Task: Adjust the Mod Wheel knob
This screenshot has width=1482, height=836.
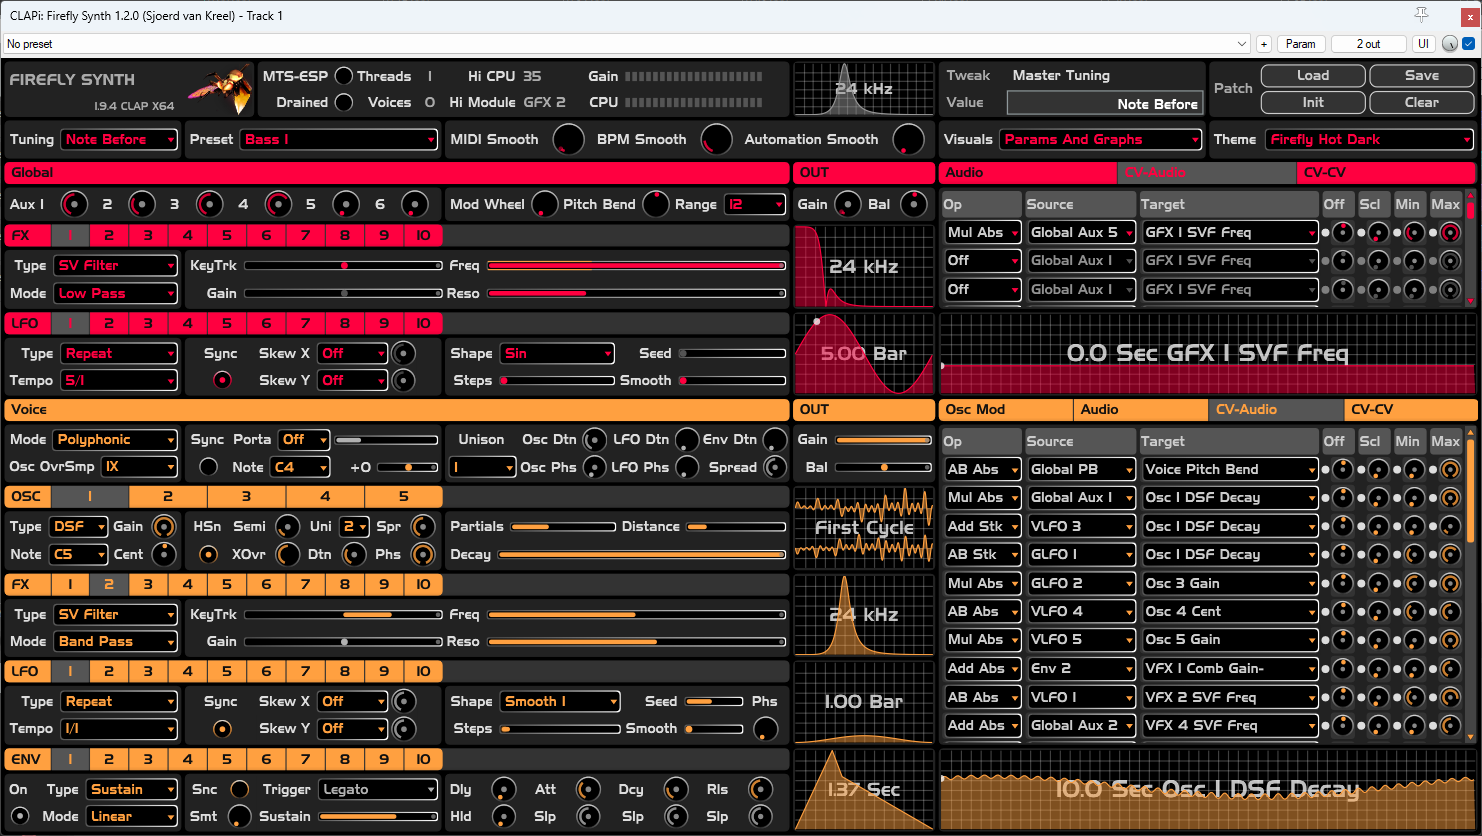Action: click(x=544, y=205)
